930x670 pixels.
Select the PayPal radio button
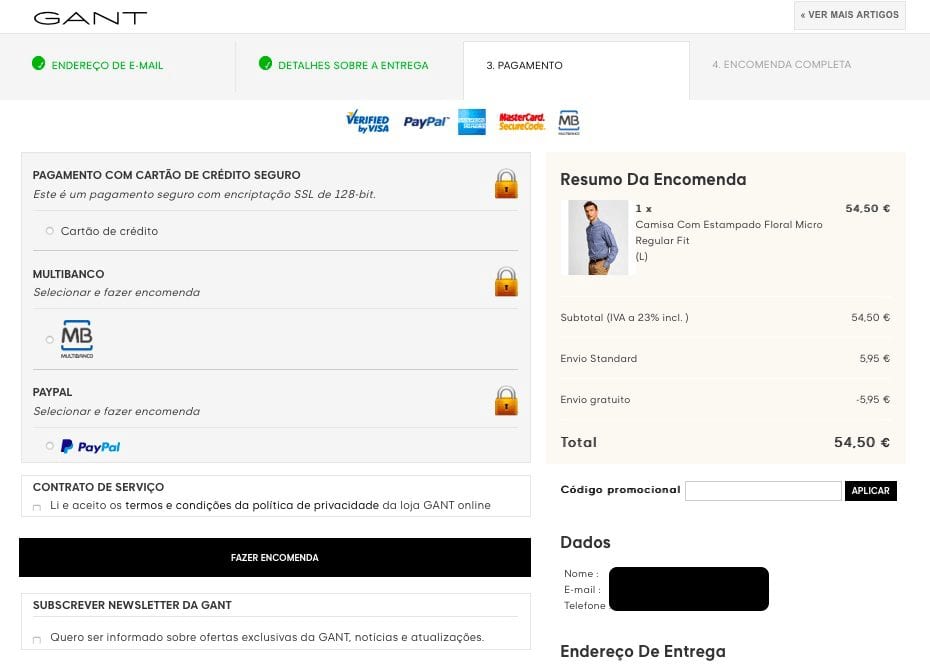click(50, 446)
